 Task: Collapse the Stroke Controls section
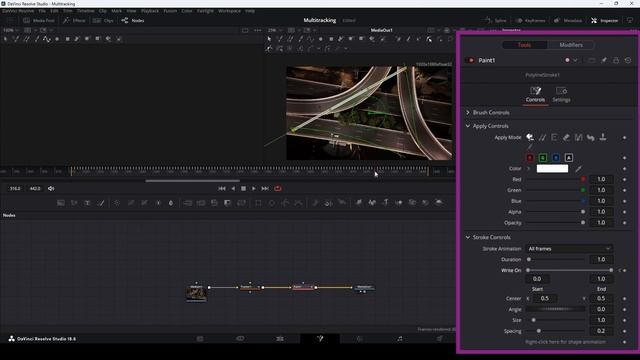tap(468, 238)
